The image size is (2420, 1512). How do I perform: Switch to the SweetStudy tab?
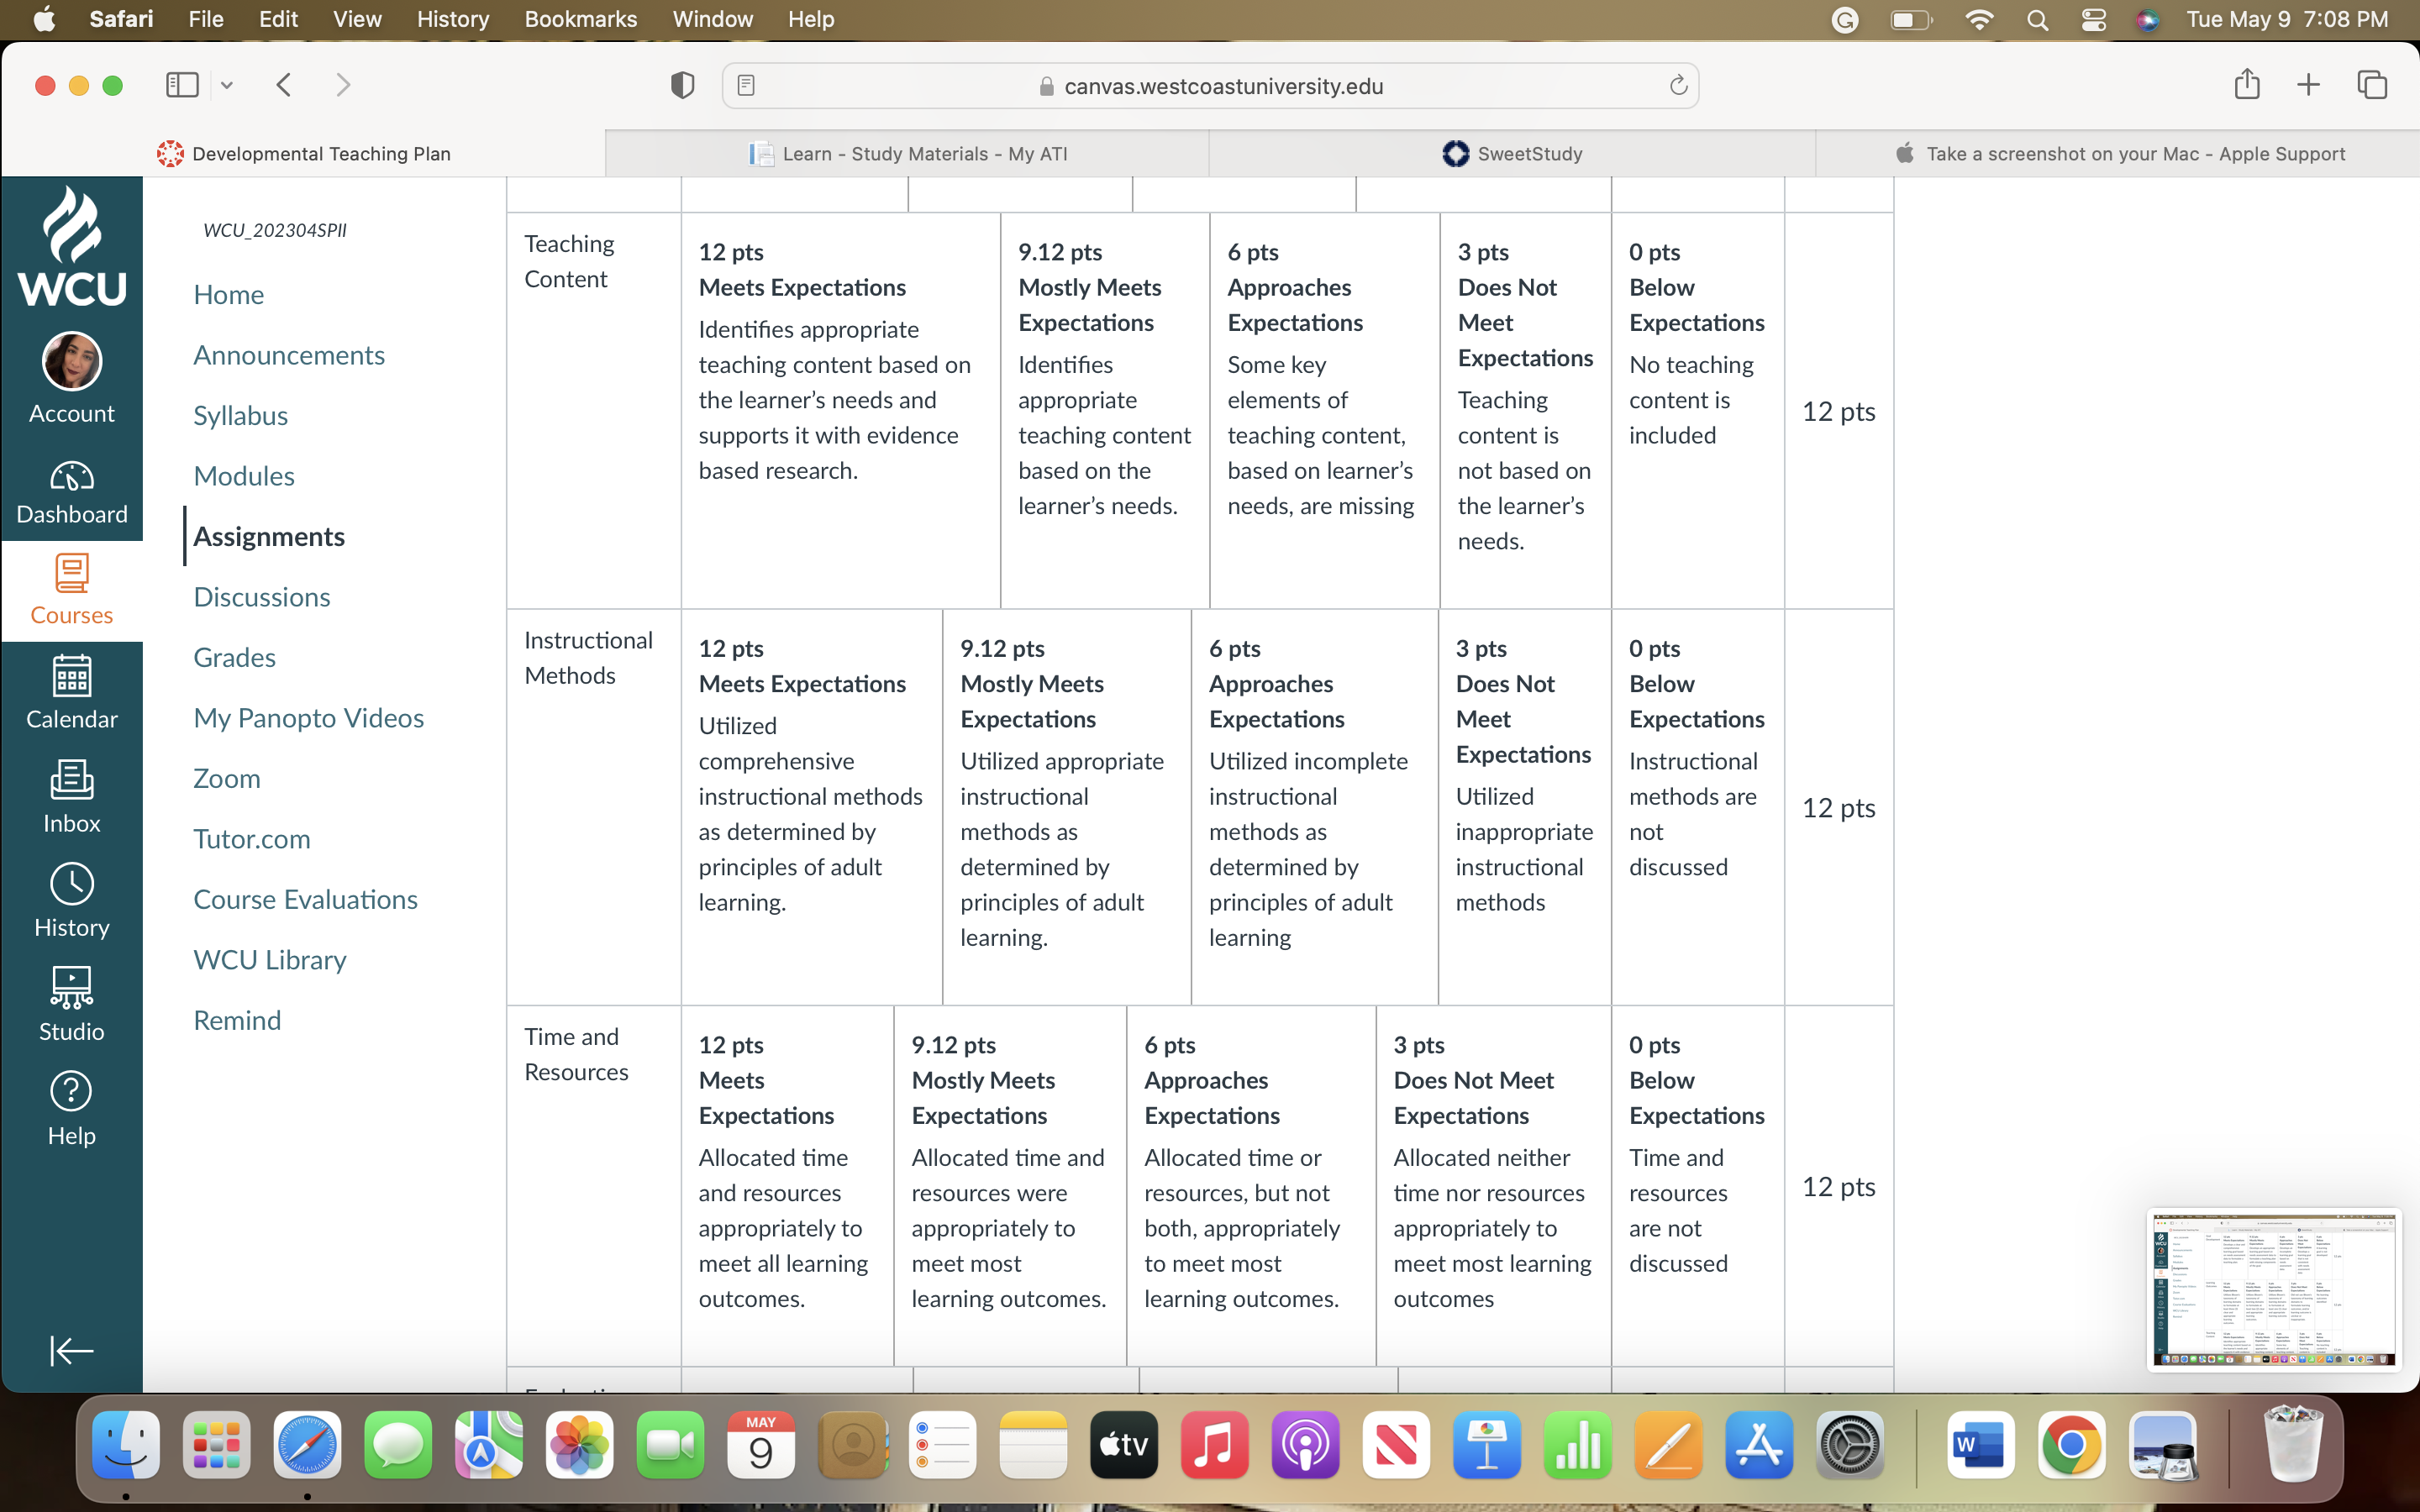[x=1512, y=154]
